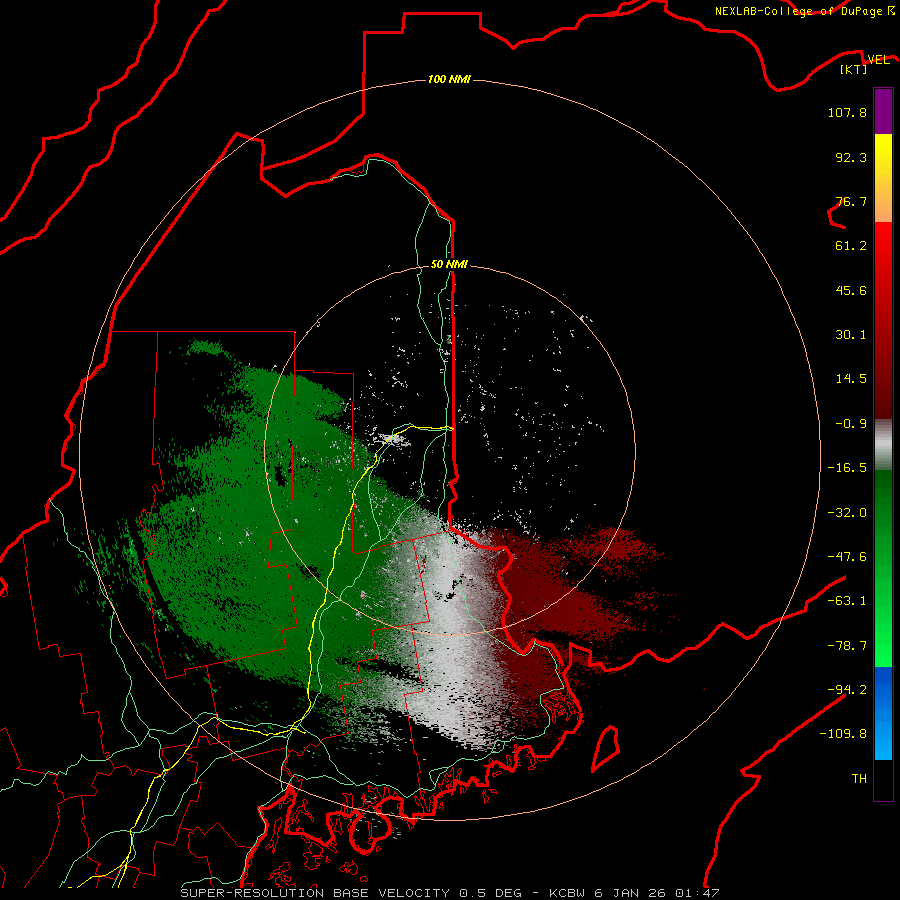Click the -78.7 velocity scale value
This screenshot has width=900, height=900.
(847, 646)
